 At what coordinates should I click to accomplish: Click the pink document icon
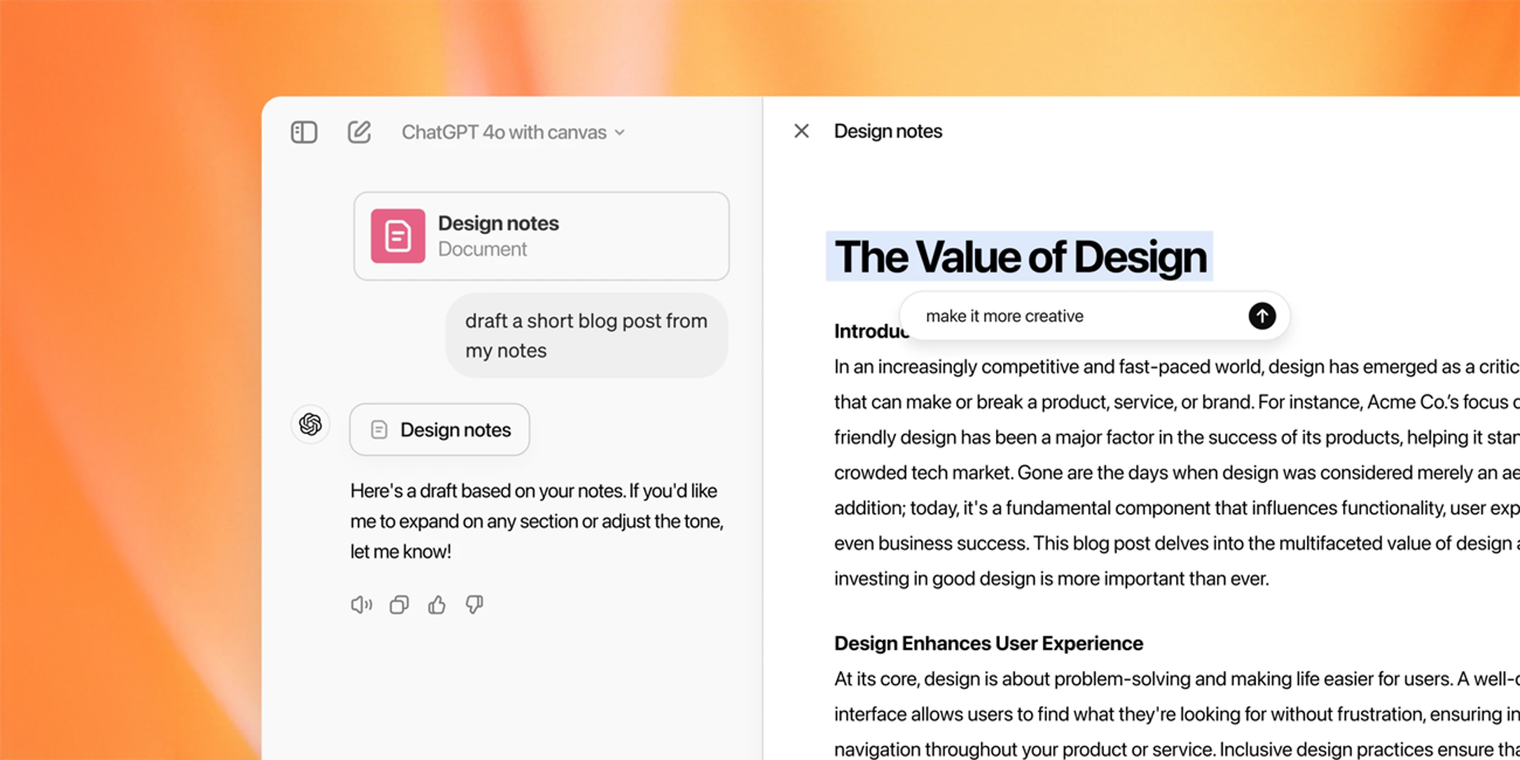398,236
